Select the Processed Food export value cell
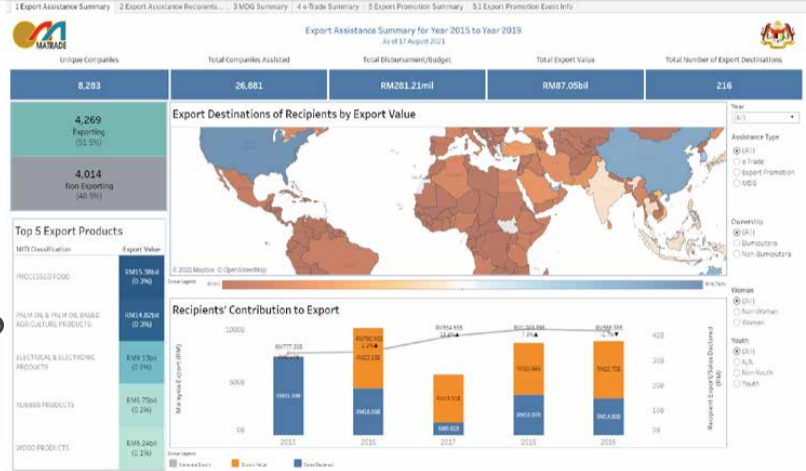 (x=138, y=276)
